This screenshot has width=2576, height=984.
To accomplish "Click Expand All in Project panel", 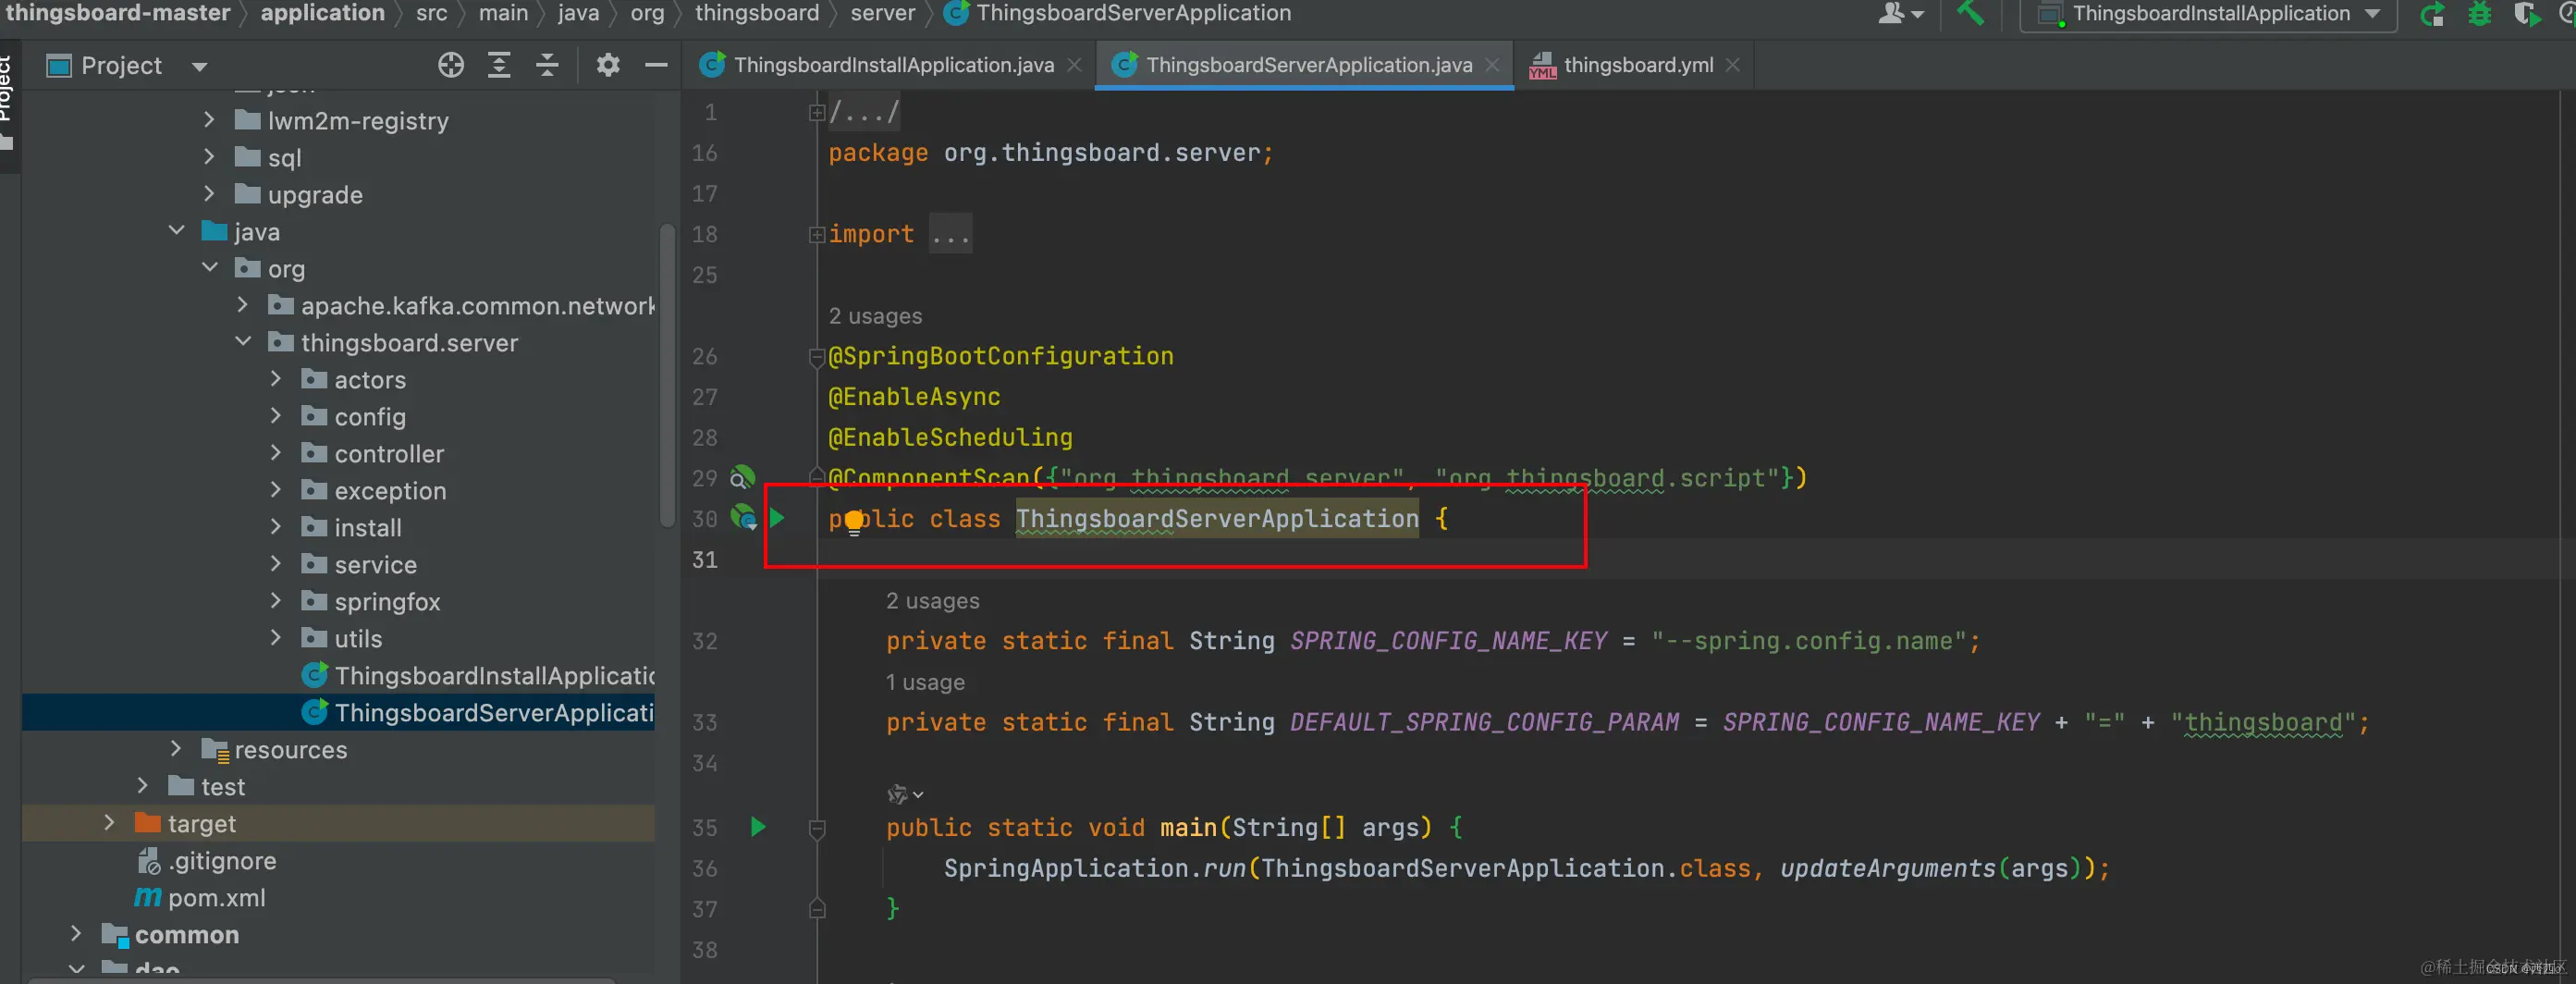I will coord(499,65).
